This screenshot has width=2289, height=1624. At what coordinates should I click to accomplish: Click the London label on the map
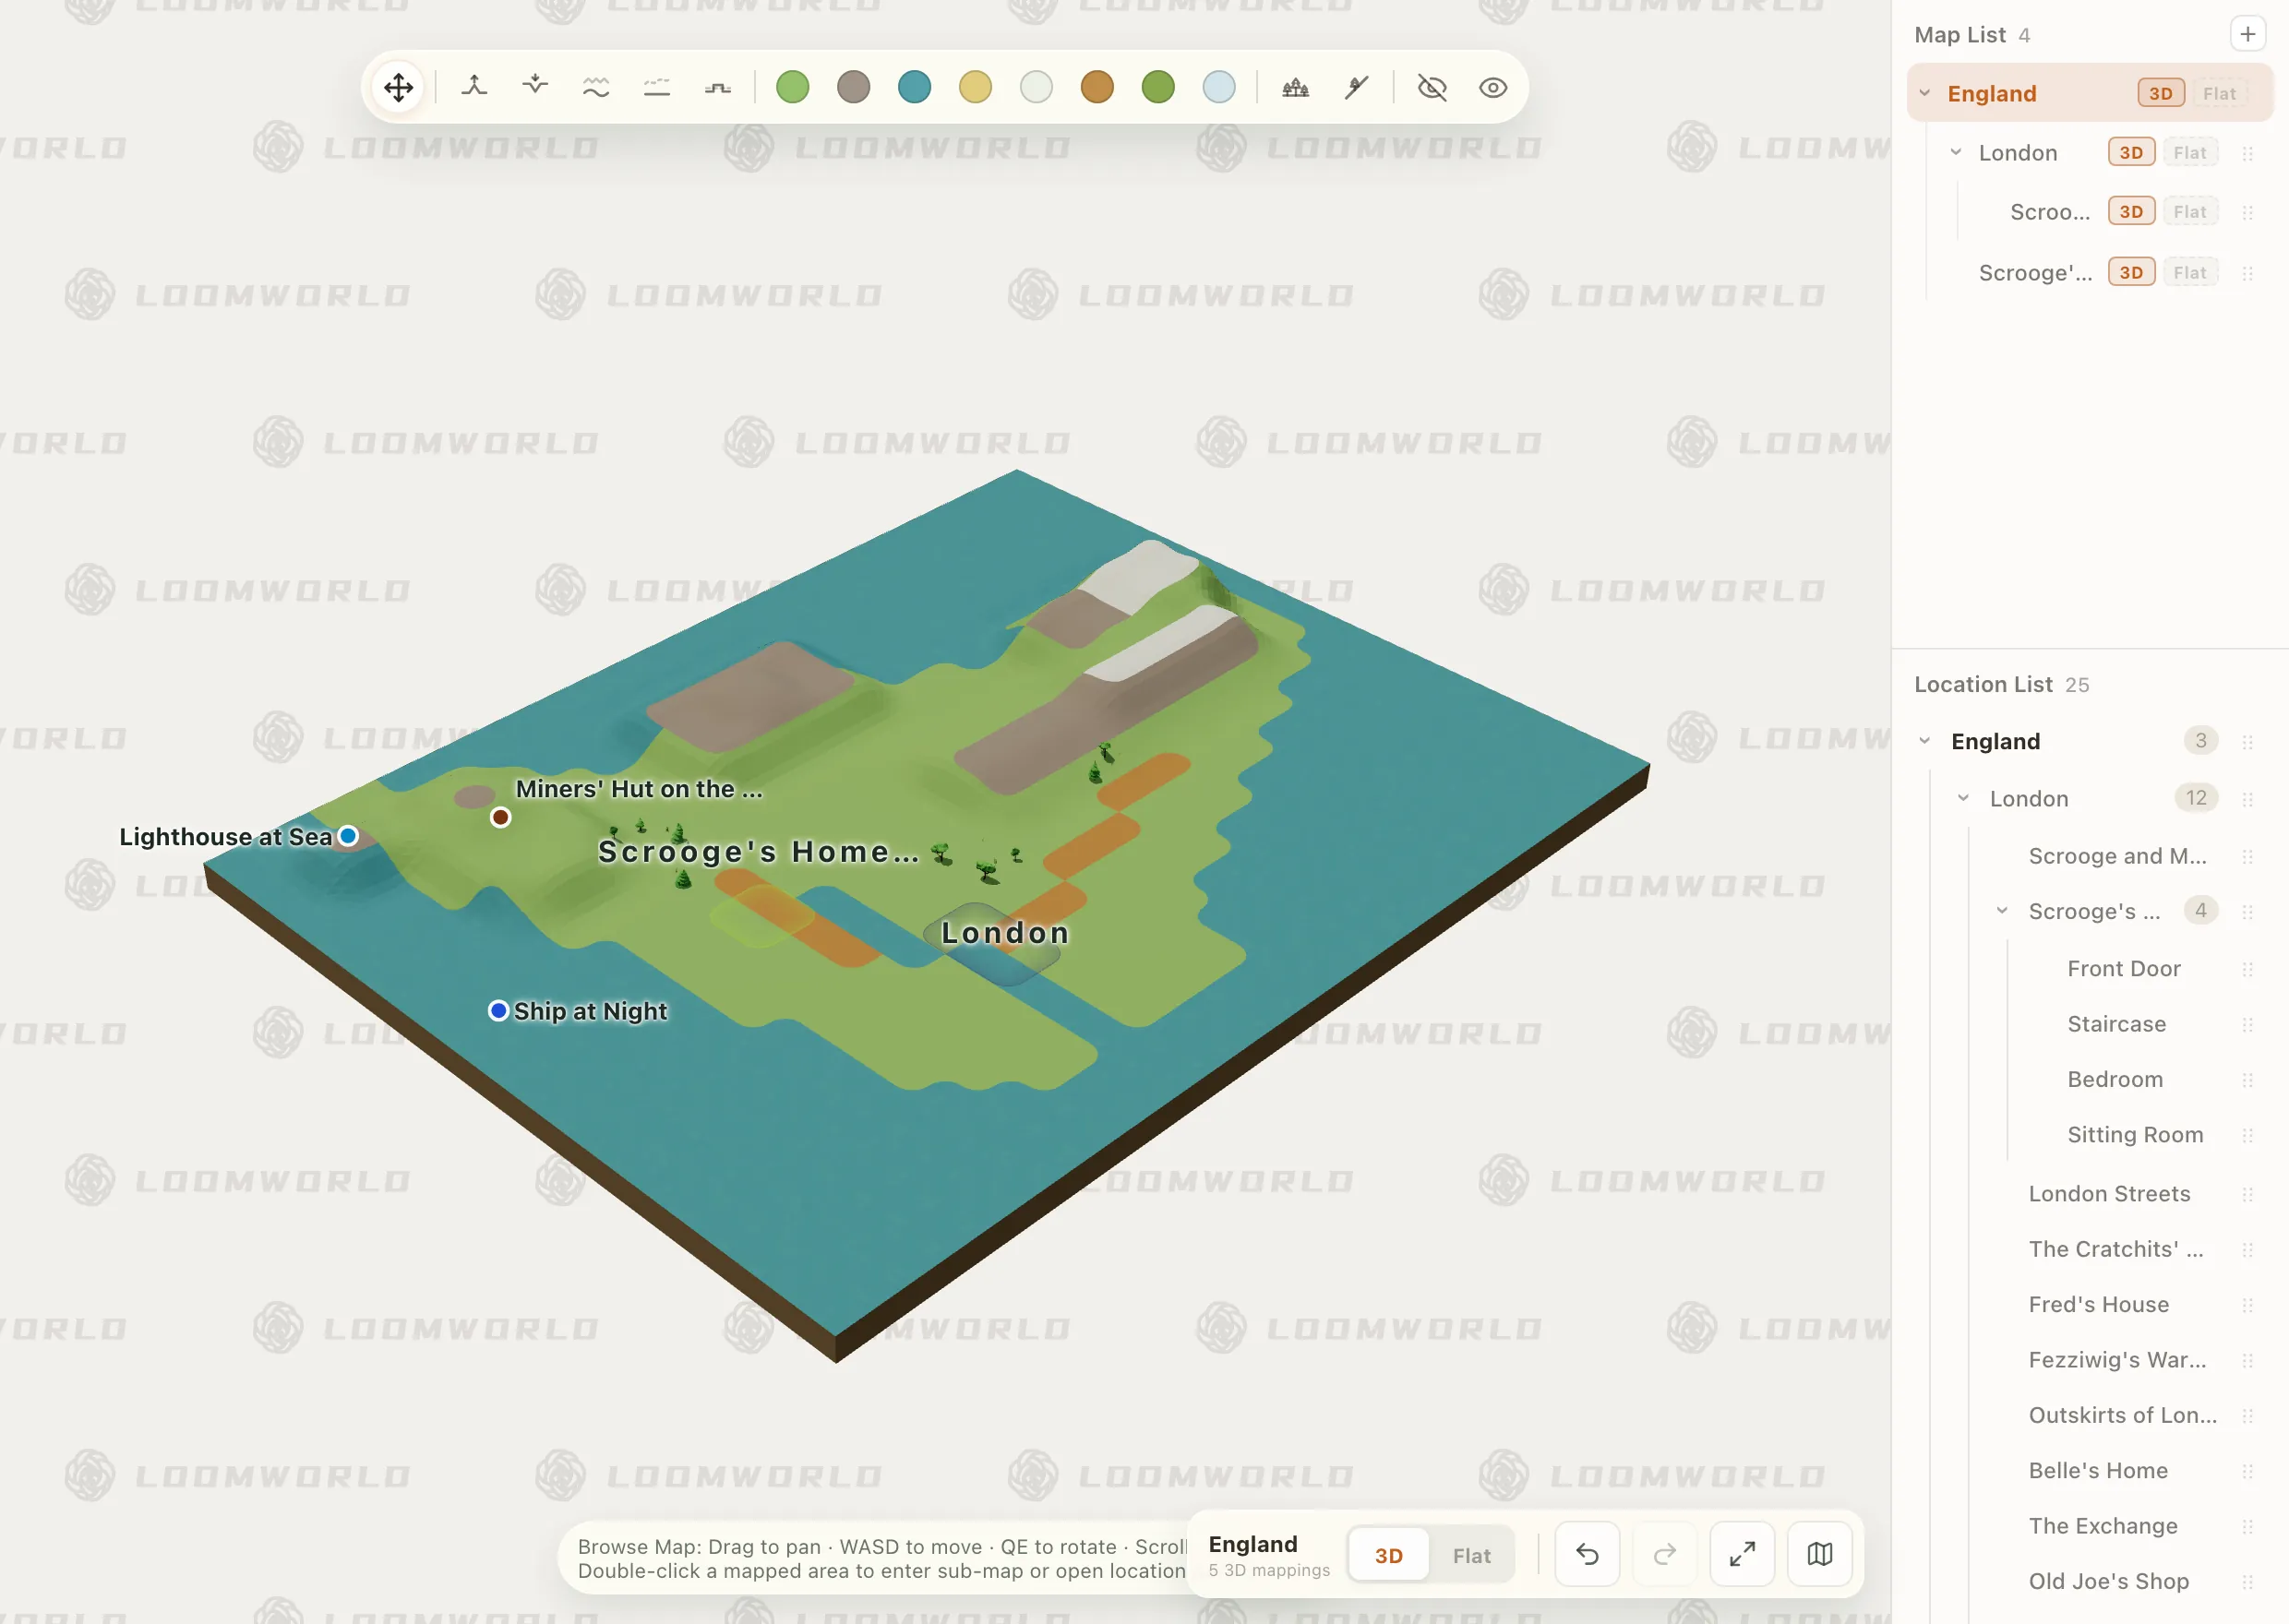1005,933
